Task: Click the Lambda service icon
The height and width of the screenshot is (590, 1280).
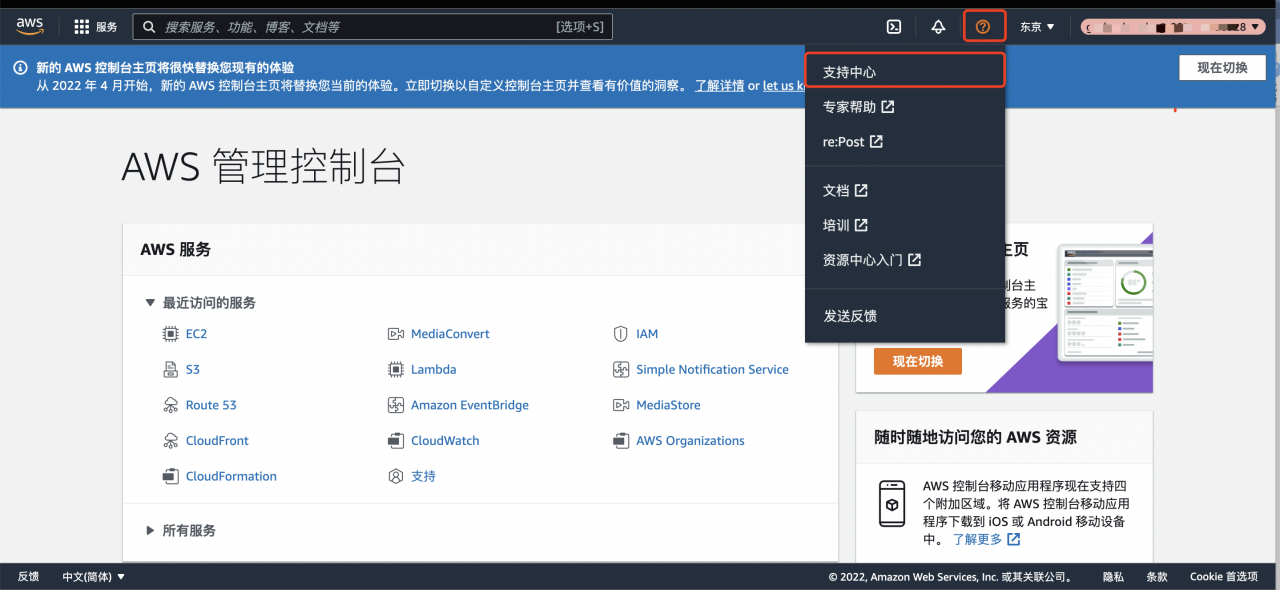Action: (395, 370)
